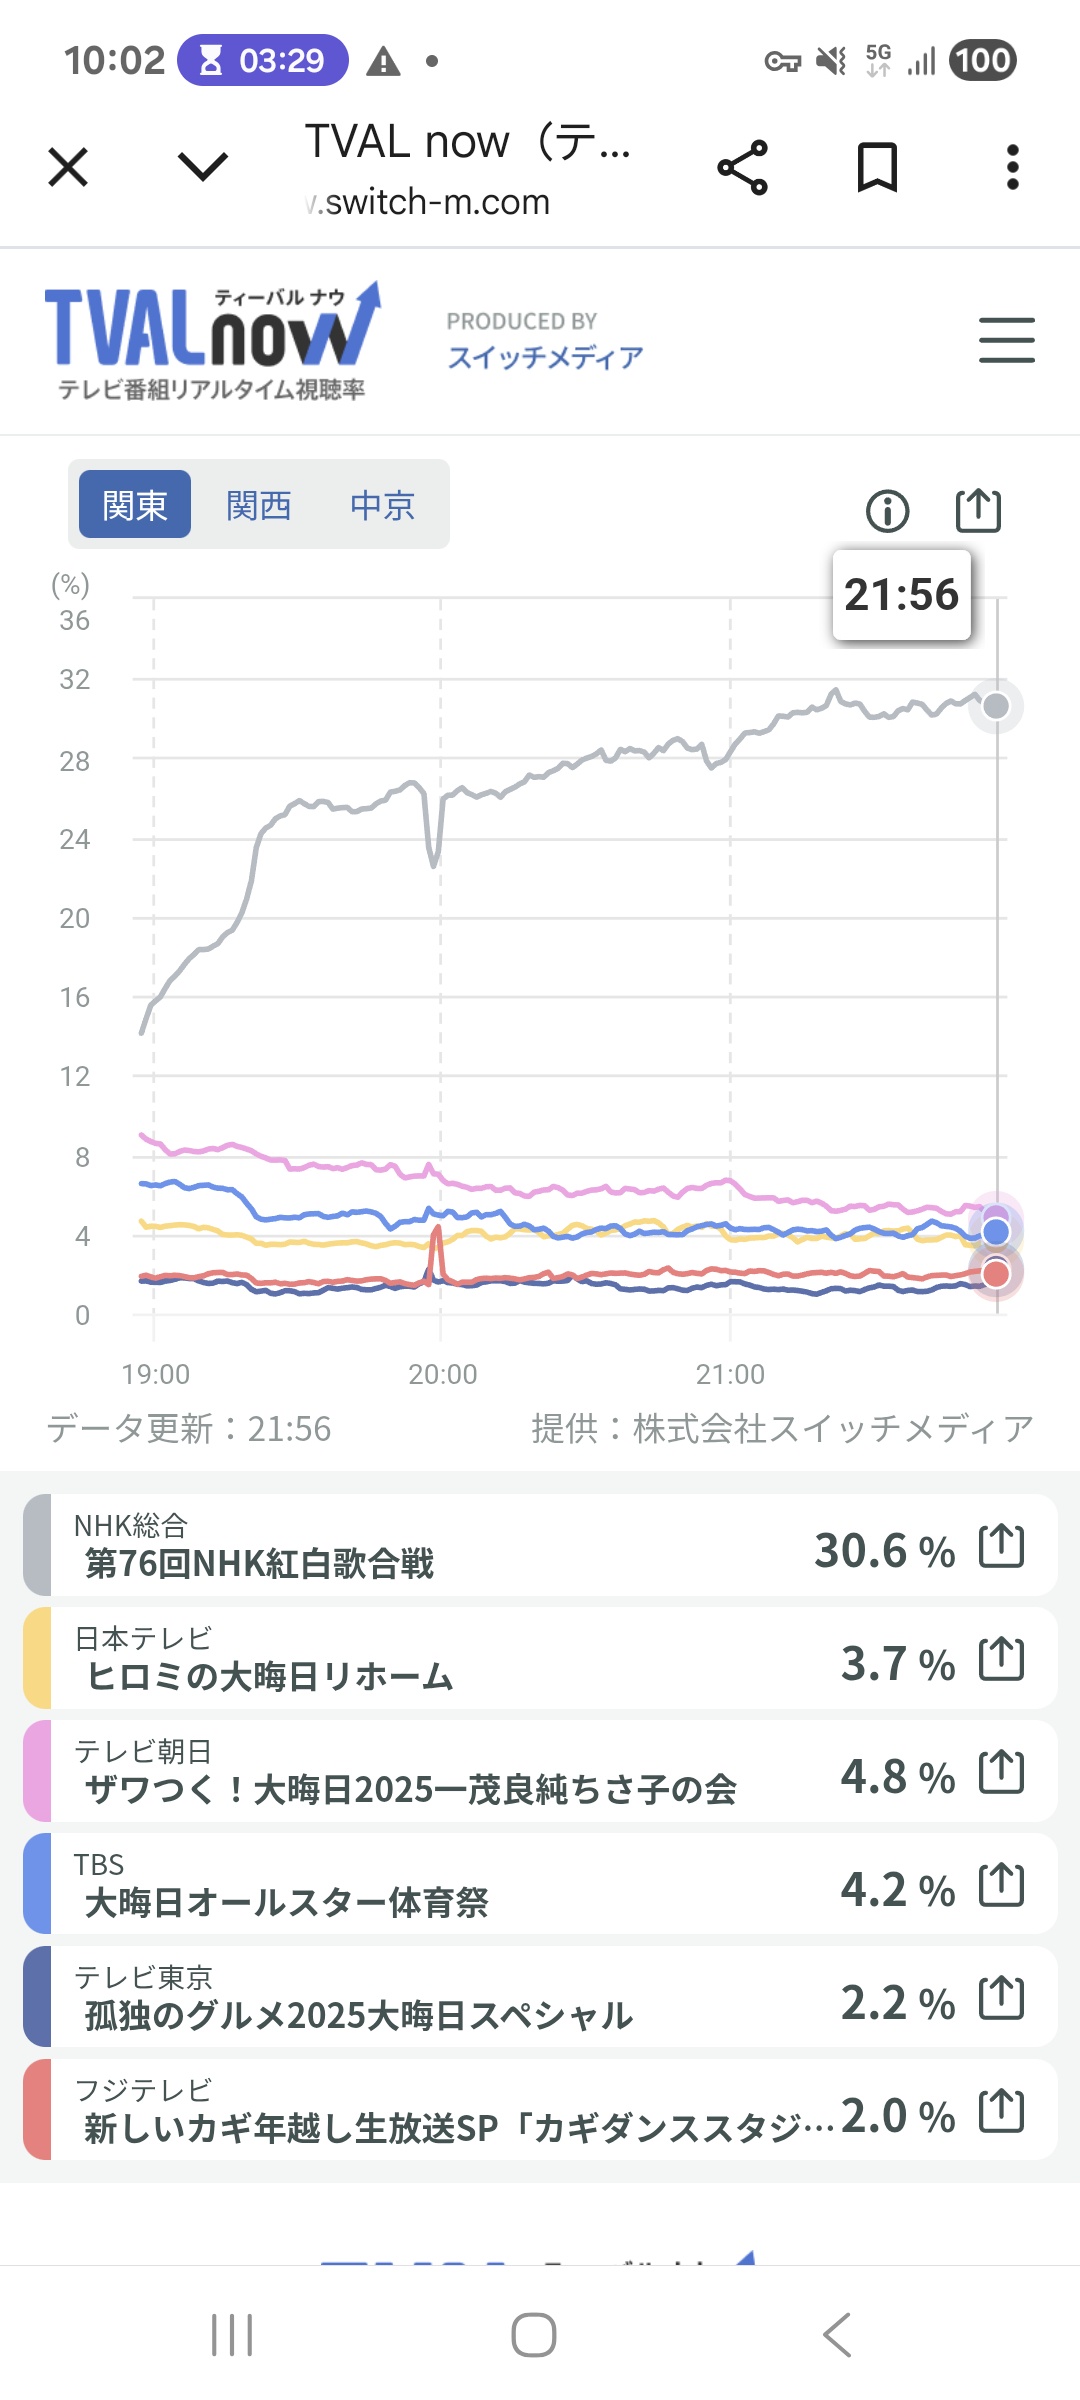
Task: Switch to the 関西 region
Action: [x=259, y=505]
